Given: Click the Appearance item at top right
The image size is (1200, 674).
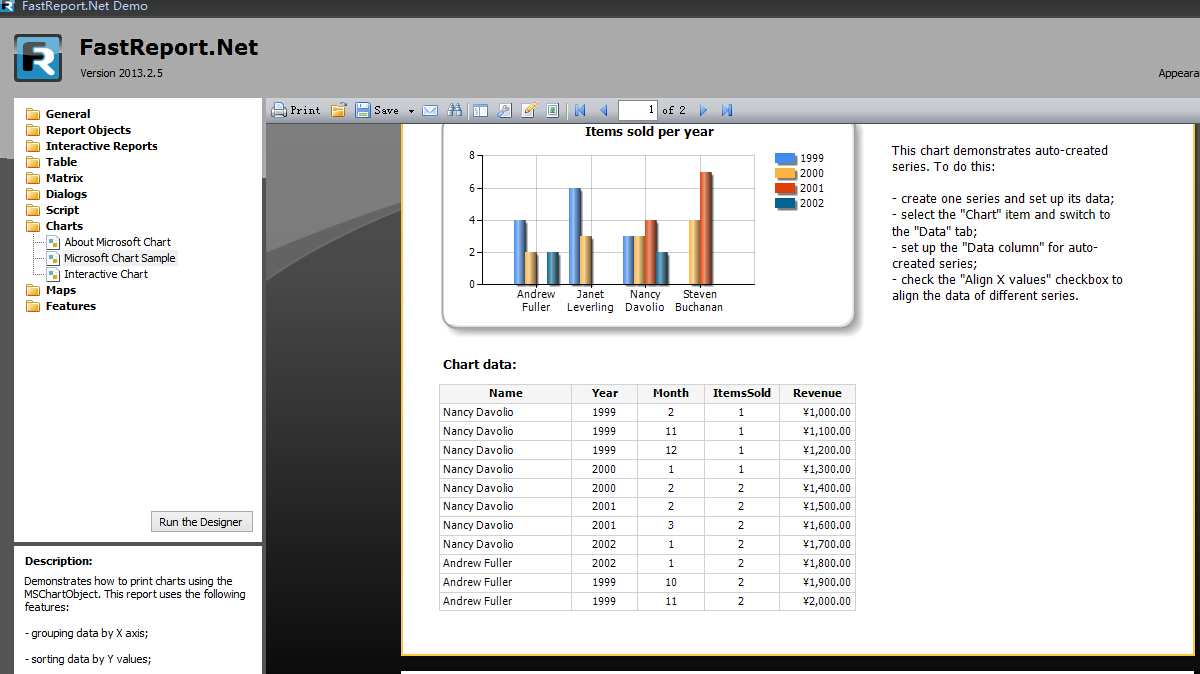Looking at the screenshot, I should point(1179,73).
